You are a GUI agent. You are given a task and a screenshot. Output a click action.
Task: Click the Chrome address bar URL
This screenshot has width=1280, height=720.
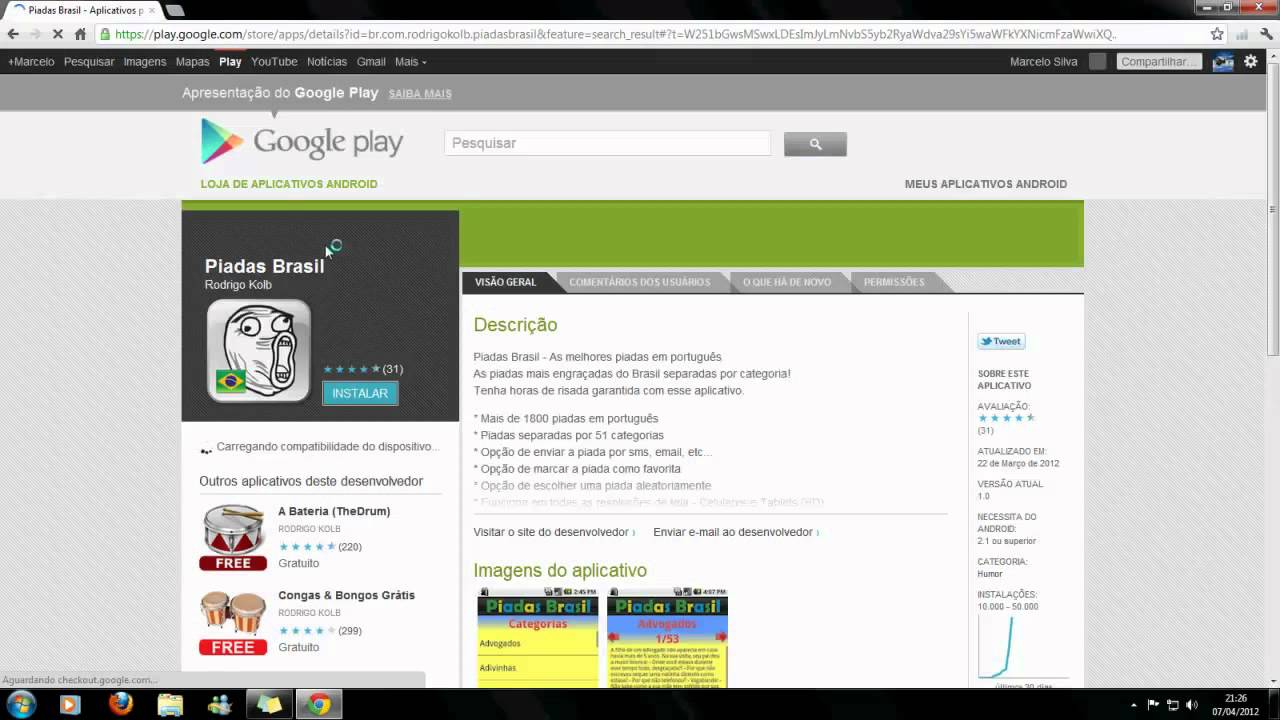(615, 34)
